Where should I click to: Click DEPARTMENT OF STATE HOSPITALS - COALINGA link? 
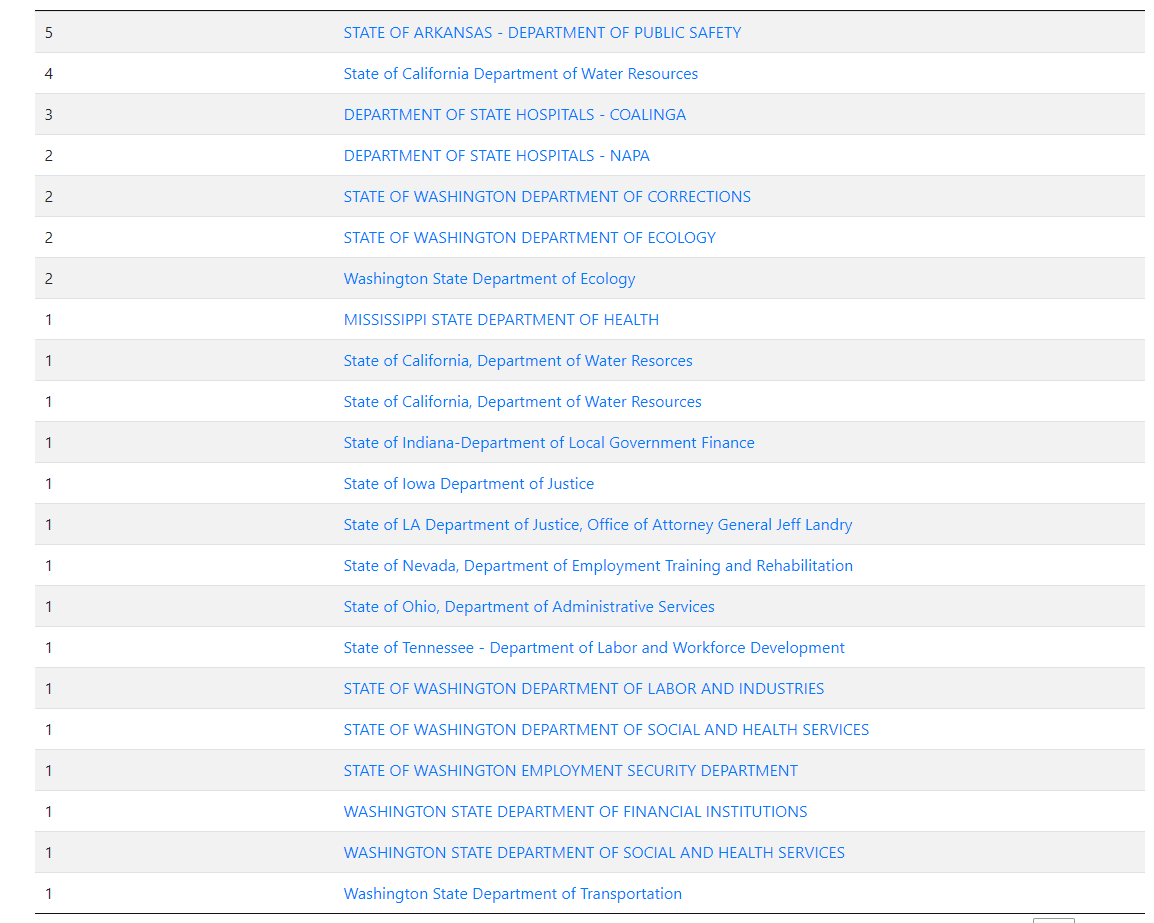(x=514, y=115)
